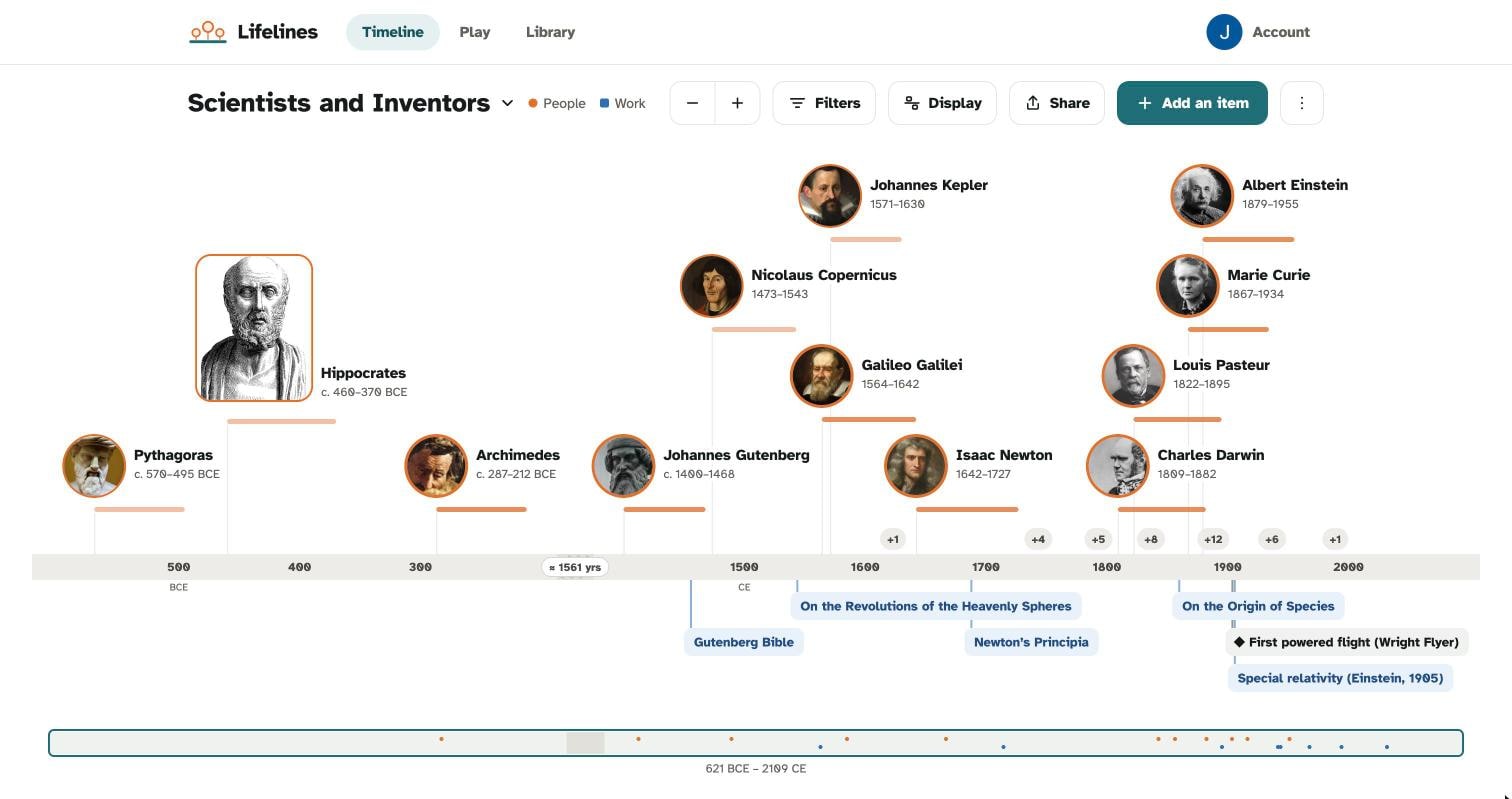Image resolution: width=1512 pixels, height=799 pixels.
Task: Toggle the Work legend filter
Action: pyautogui.click(x=622, y=103)
